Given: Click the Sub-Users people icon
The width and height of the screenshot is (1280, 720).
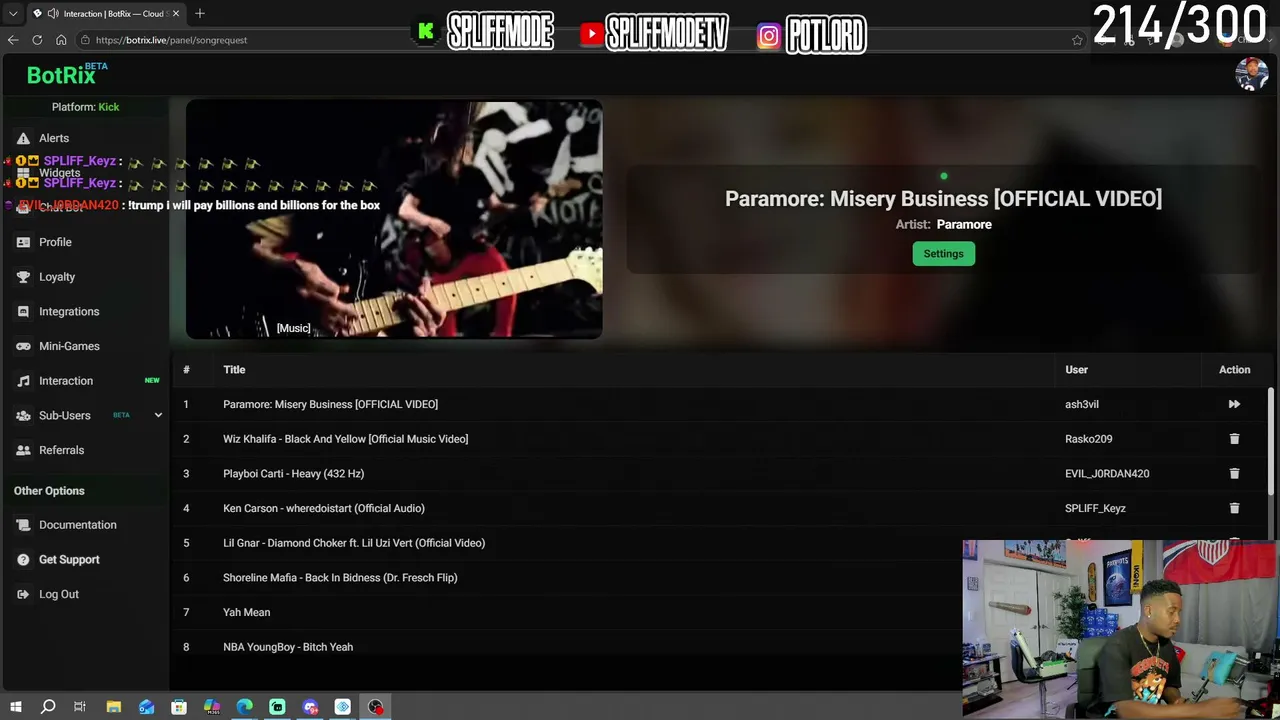Looking at the screenshot, I should pyautogui.click(x=23, y=415).
